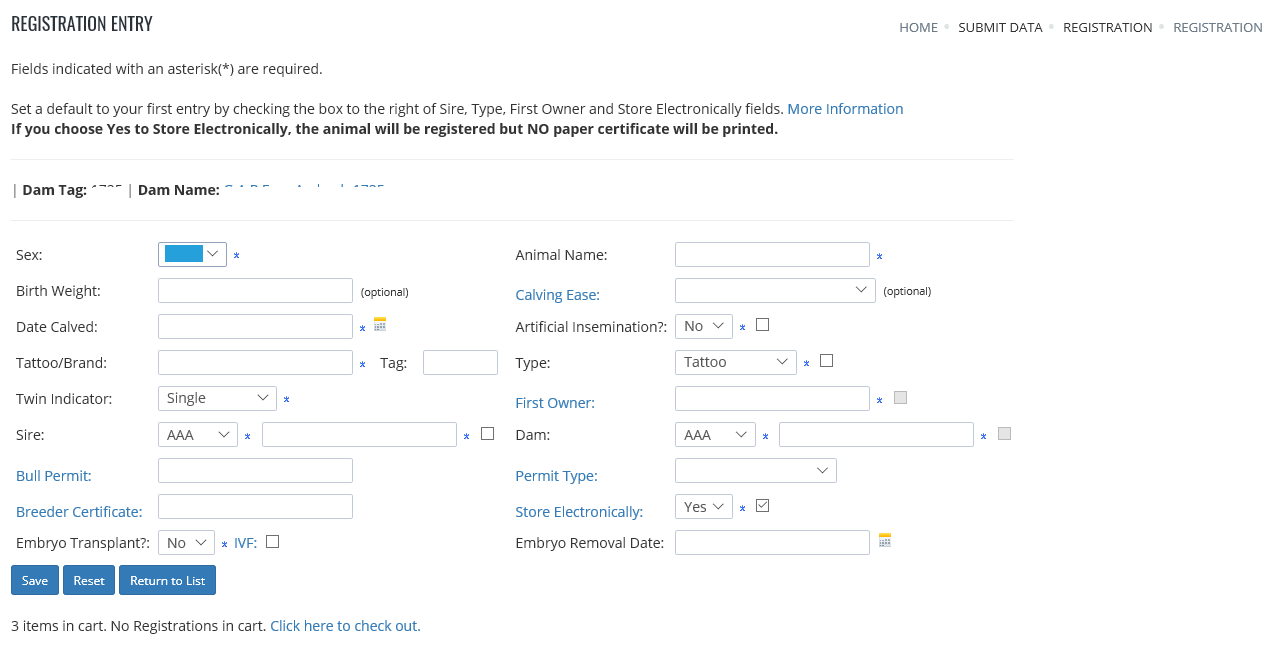Open the Dam association AAA dropdown
The height and width of the screenshot is (649, 1276).
pos(715,435)
